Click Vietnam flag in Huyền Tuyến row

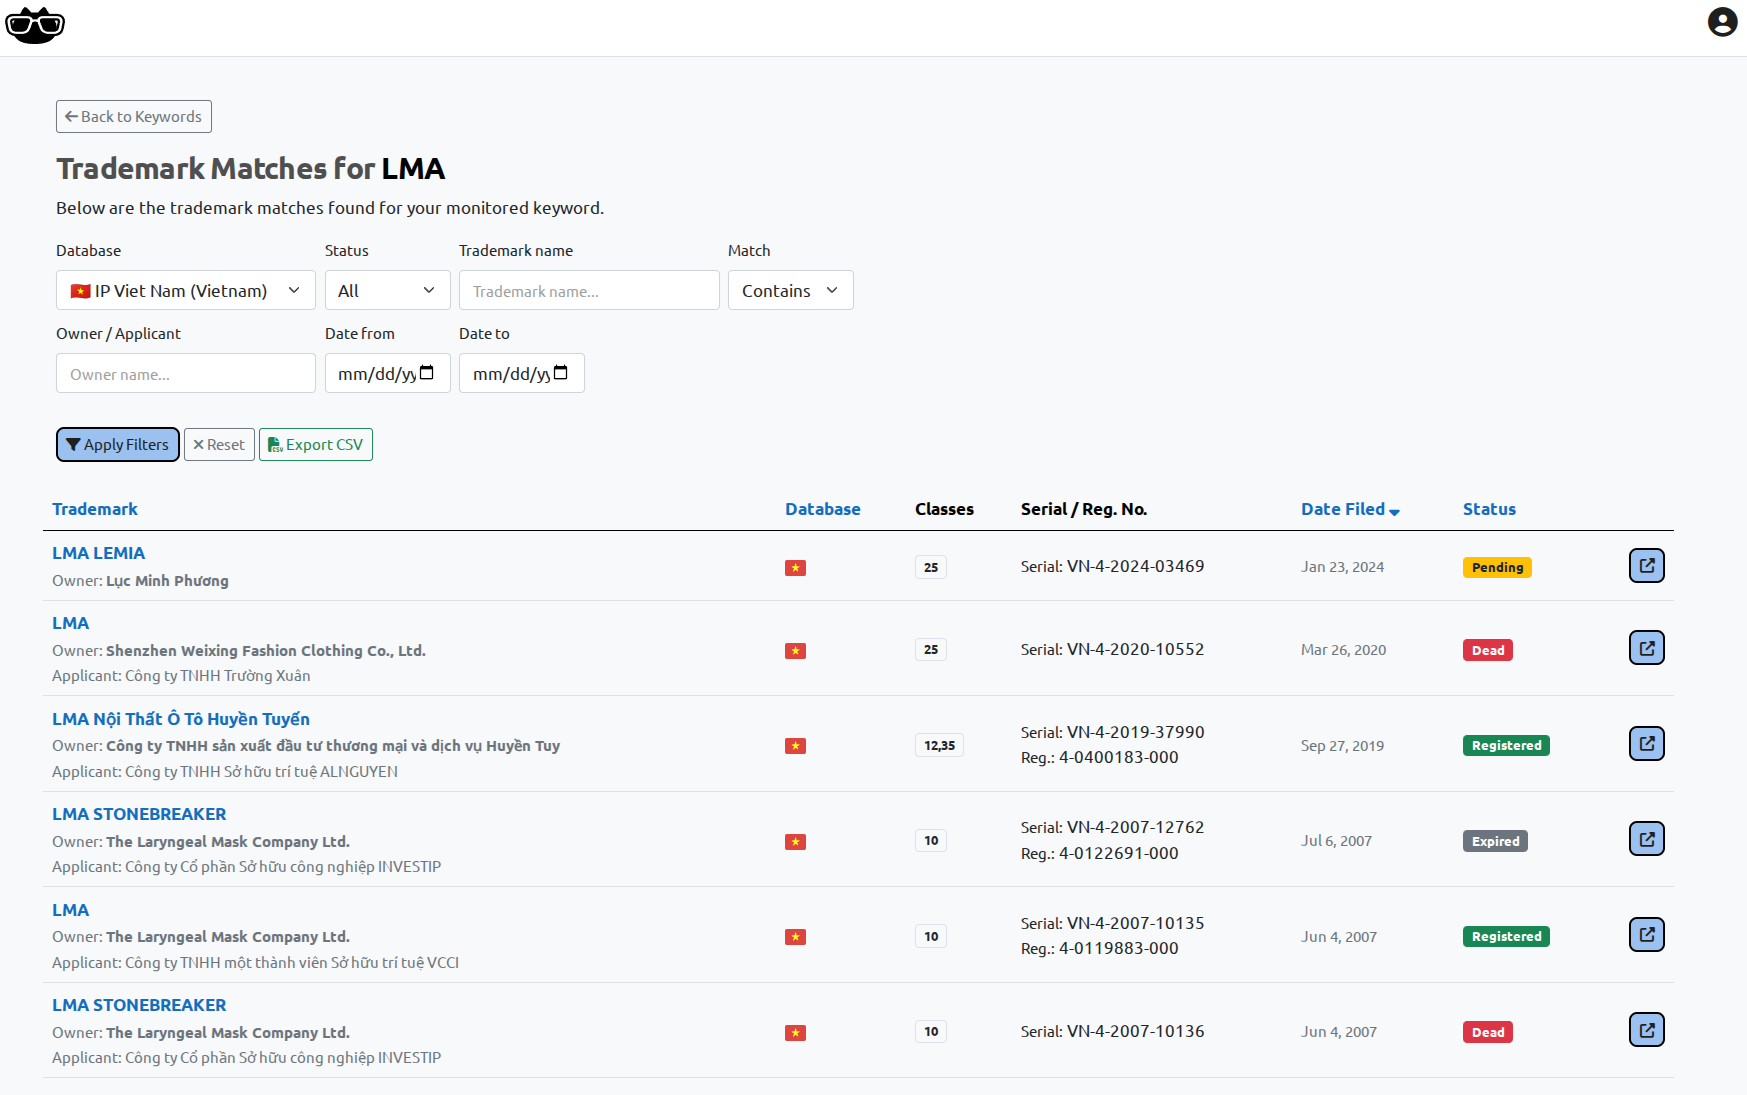click(795, 746)
